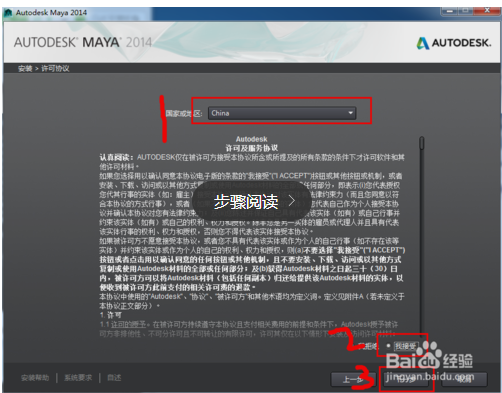Click the Maya icon in the title bar
502x393 pixels.
pyautogui.click(x=8, y=13)
